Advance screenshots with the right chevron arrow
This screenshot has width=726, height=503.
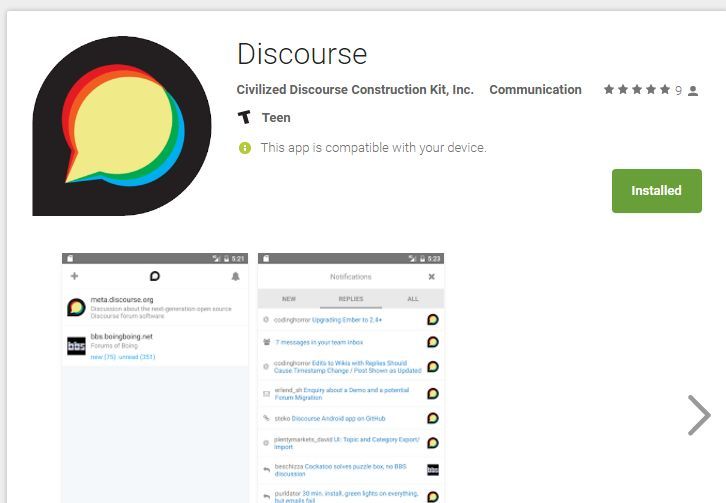point(699,415)
